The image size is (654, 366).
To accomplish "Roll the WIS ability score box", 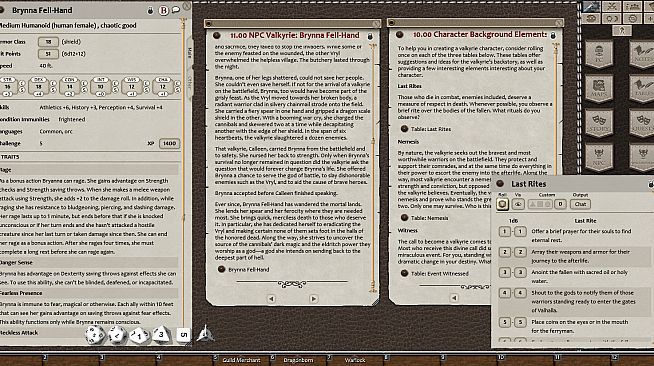I will coord(131,86).
